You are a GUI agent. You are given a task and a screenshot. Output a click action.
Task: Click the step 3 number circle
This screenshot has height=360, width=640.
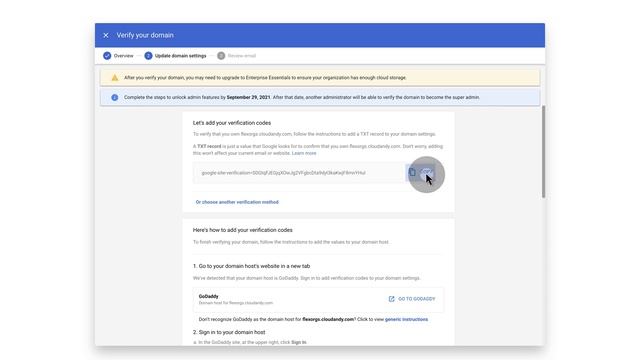[x=221, y=56]
